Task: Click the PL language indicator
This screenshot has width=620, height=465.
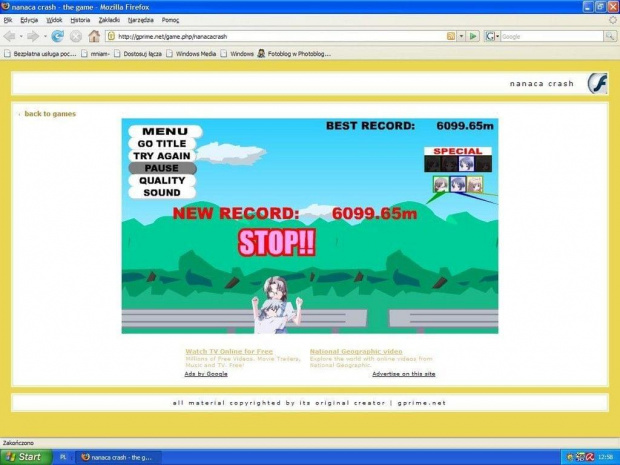Action: click(x=63, y=457)
